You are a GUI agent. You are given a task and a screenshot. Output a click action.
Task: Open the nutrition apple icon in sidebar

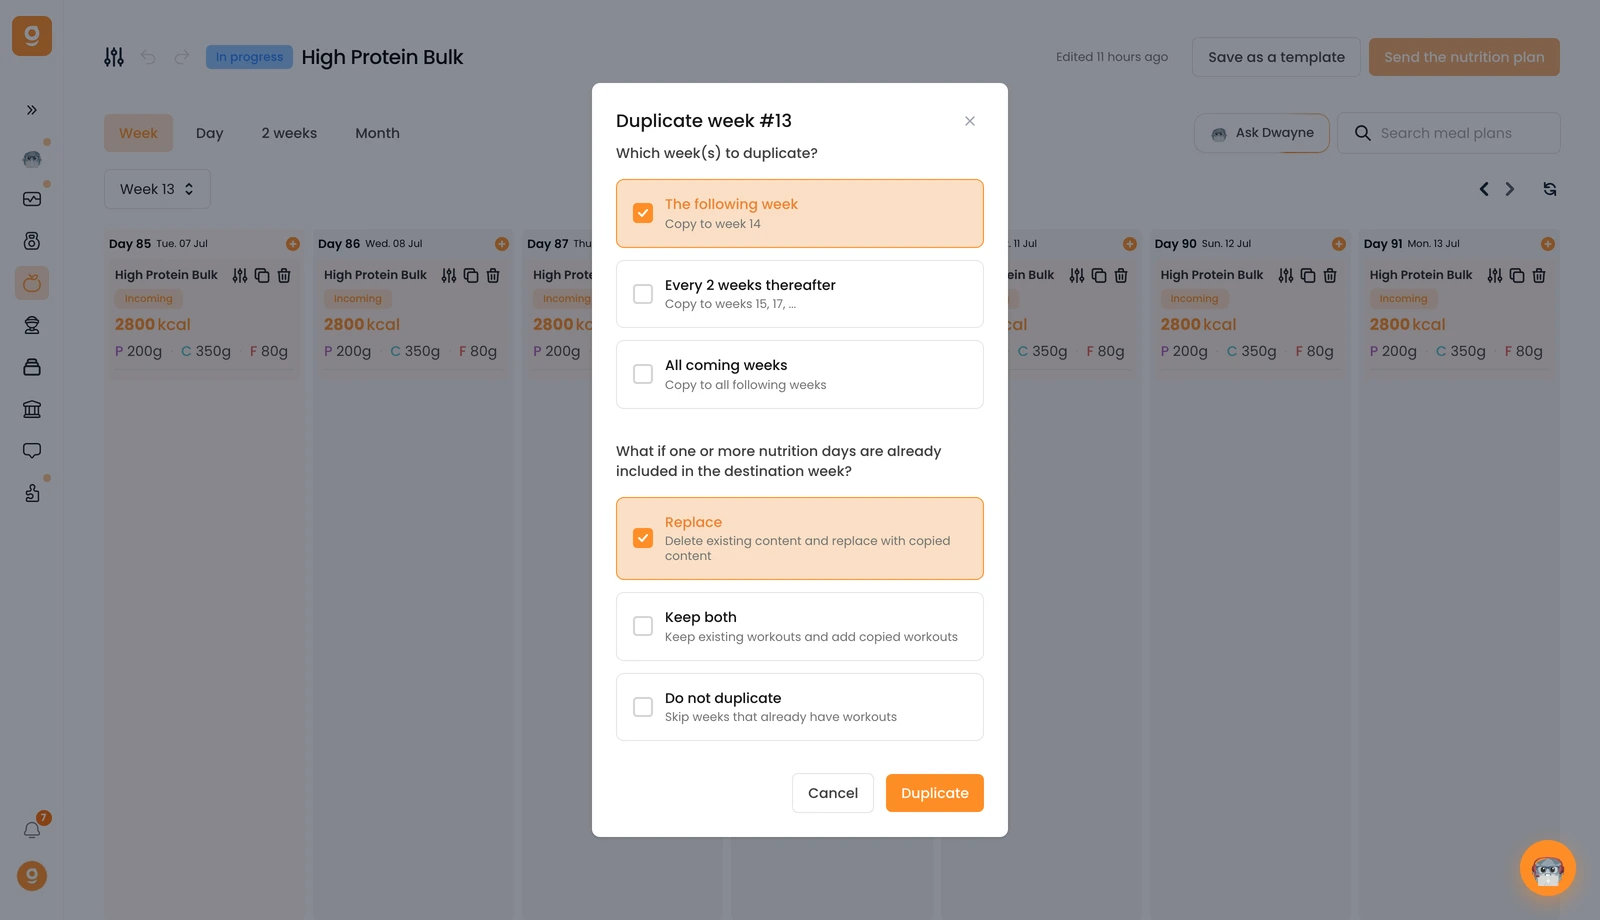[32, 283]
